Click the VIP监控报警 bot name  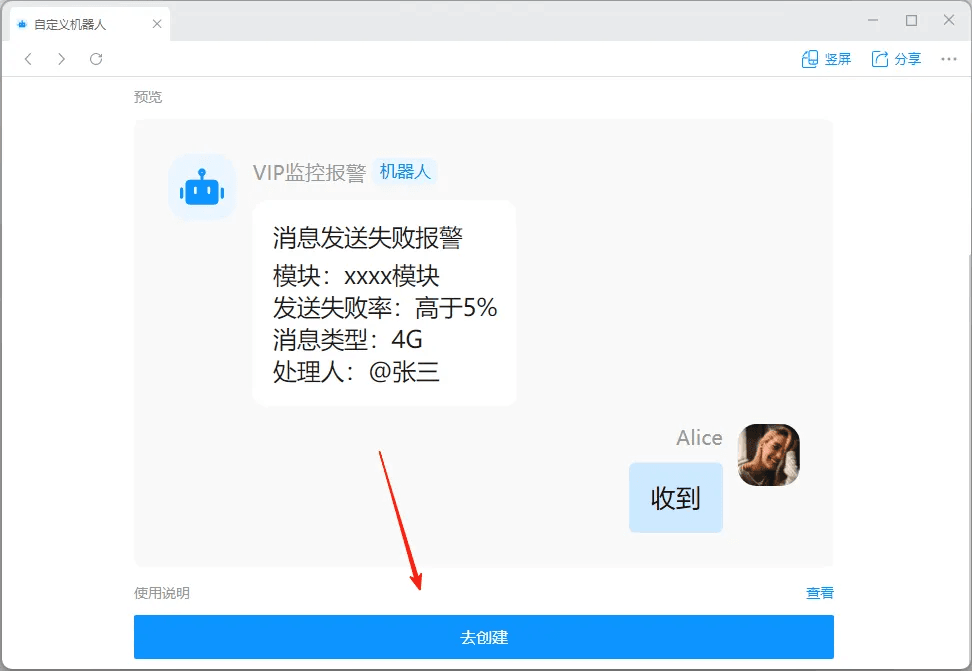pos(309,173)
